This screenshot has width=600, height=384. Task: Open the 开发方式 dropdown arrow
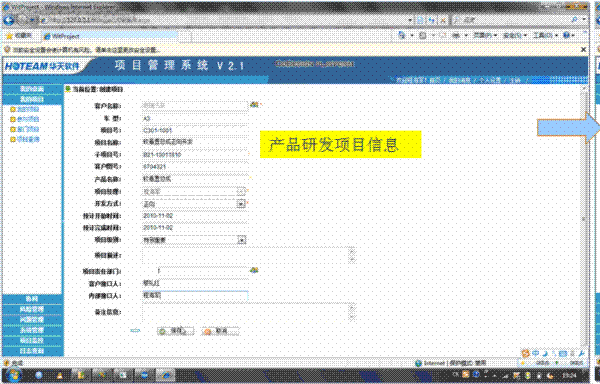pyautogui.click(x=241, y=203)
